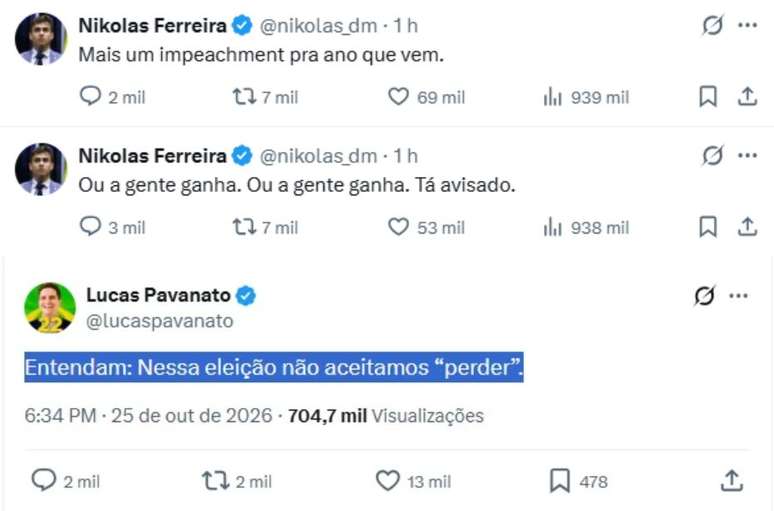The height and width of the screenshot is (511, 774).
Task: Open more options on Lucas Pavanato tweet
Action: [x=738, y=296]
